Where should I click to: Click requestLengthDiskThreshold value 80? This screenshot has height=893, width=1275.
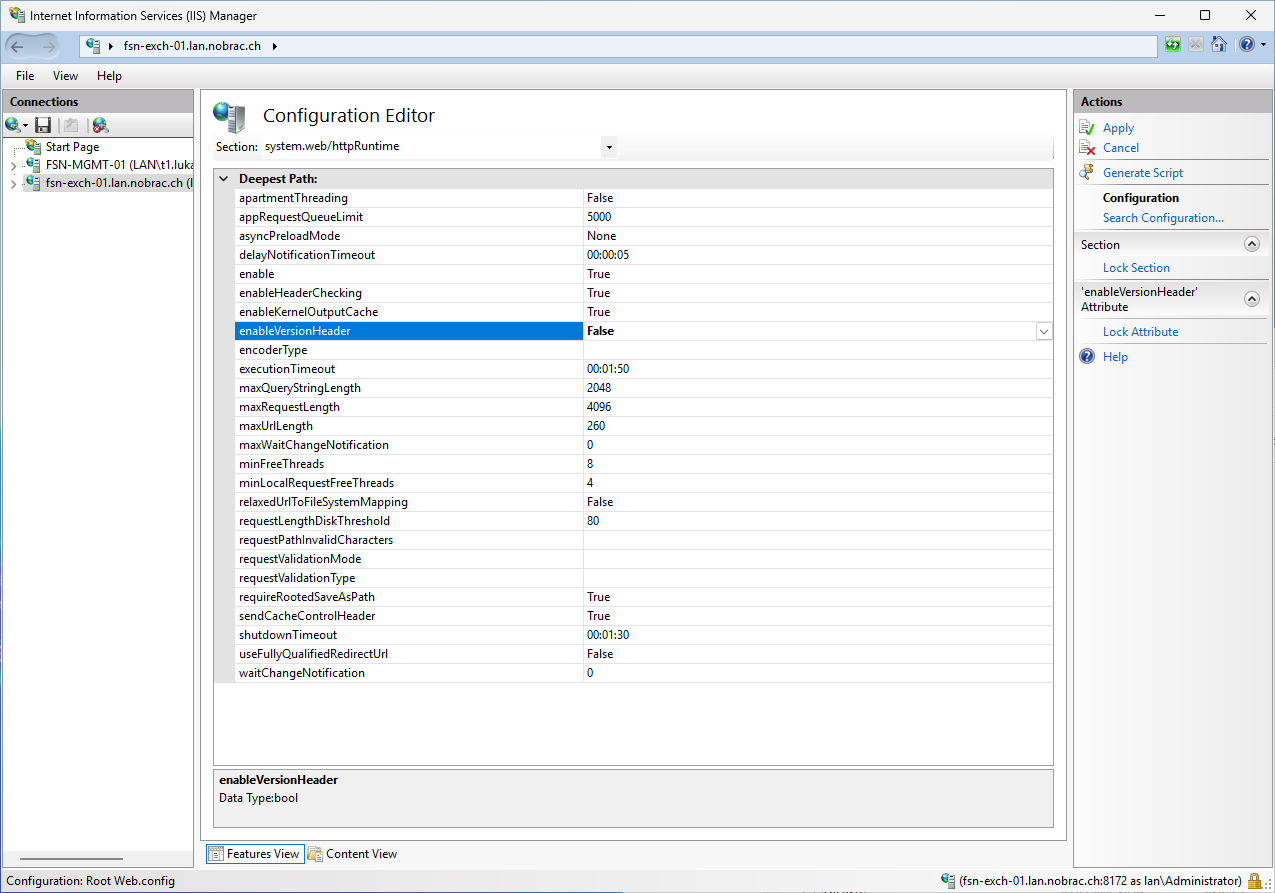click(x=593, y=521)
